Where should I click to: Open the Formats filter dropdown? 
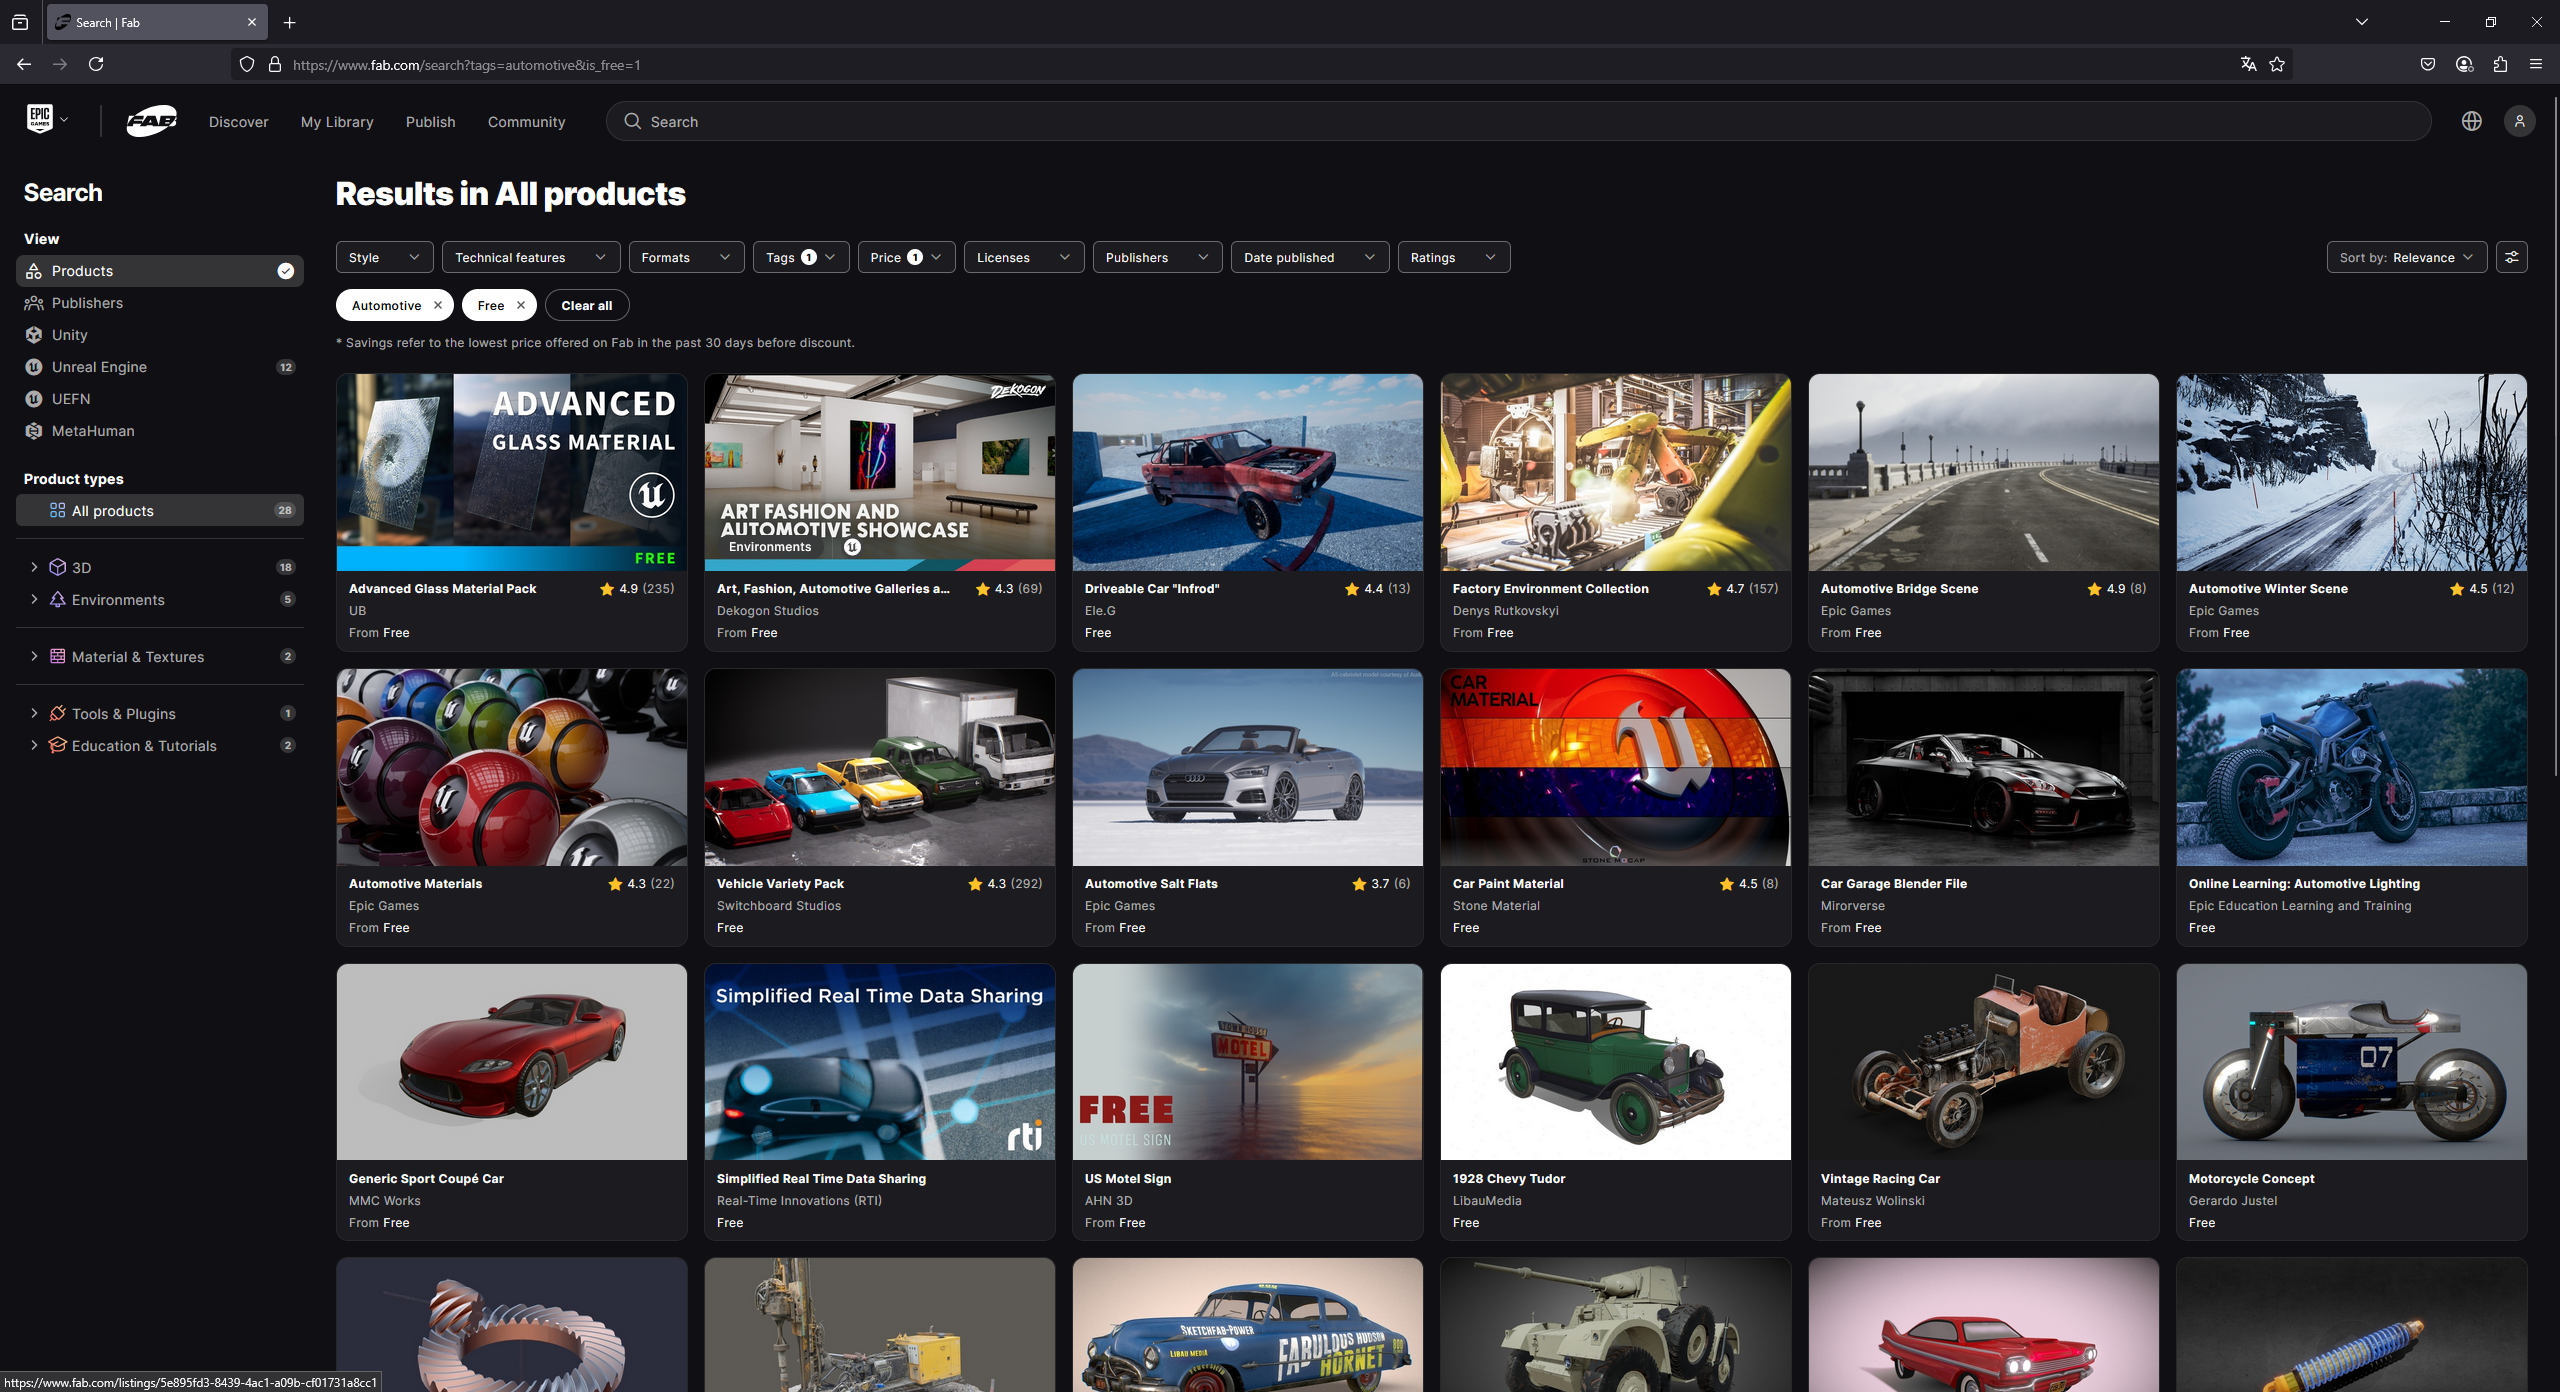coord(686,257)
